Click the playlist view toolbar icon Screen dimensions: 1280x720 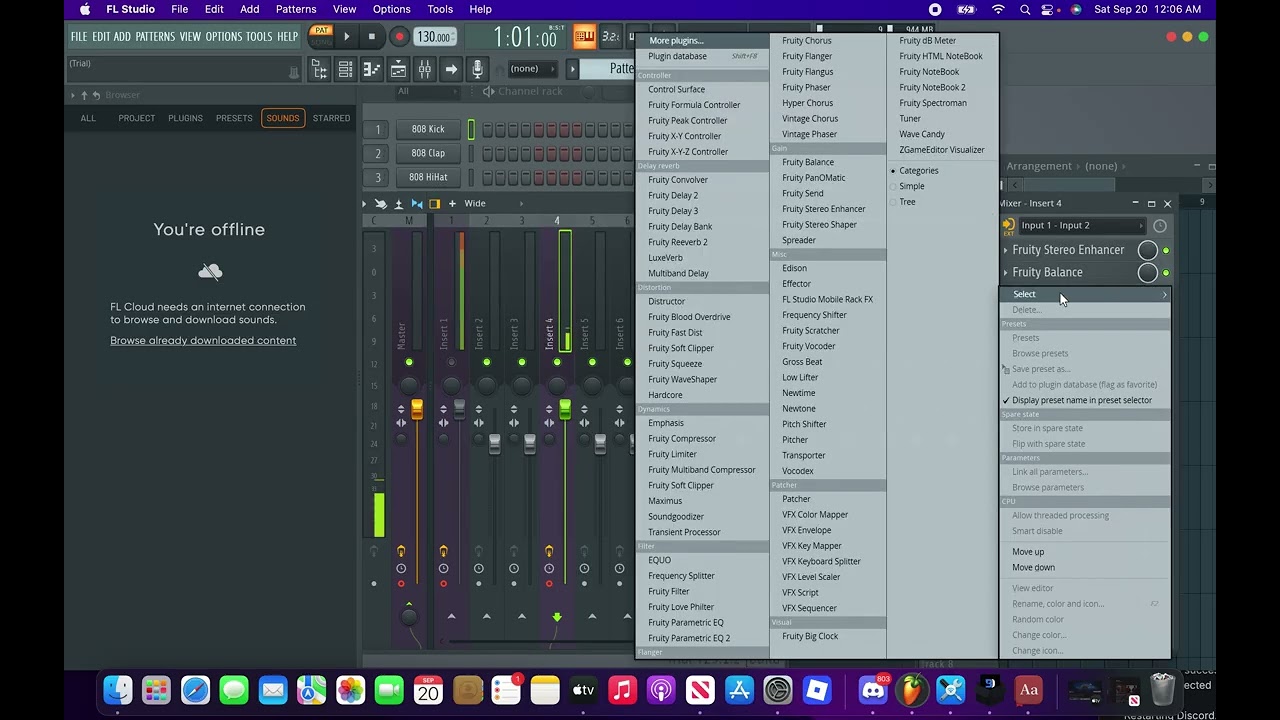pos(398,69)
